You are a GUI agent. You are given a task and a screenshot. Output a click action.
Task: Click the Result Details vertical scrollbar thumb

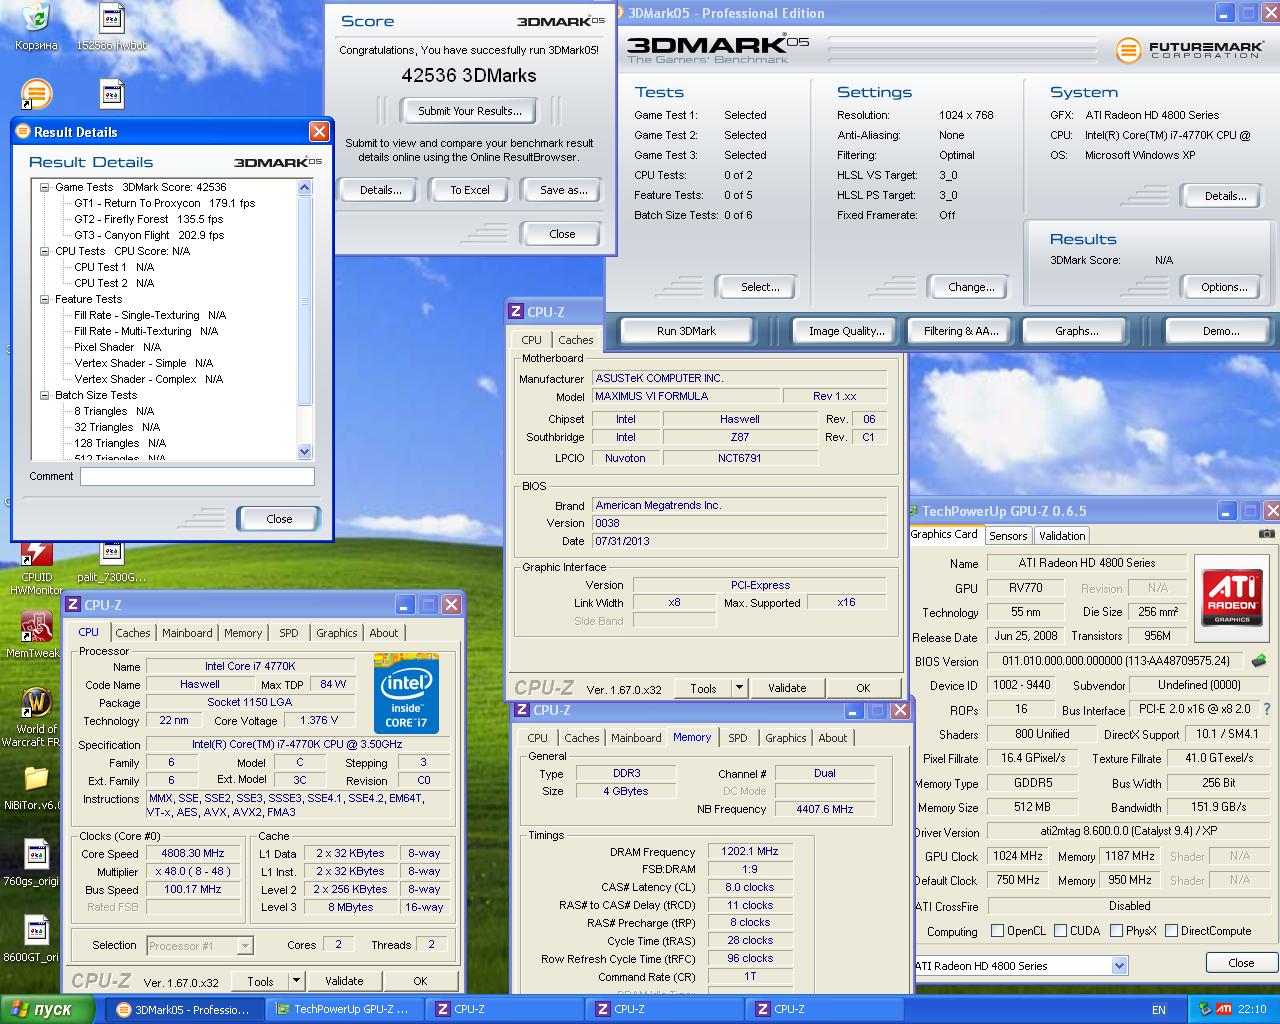pos(305,302)
